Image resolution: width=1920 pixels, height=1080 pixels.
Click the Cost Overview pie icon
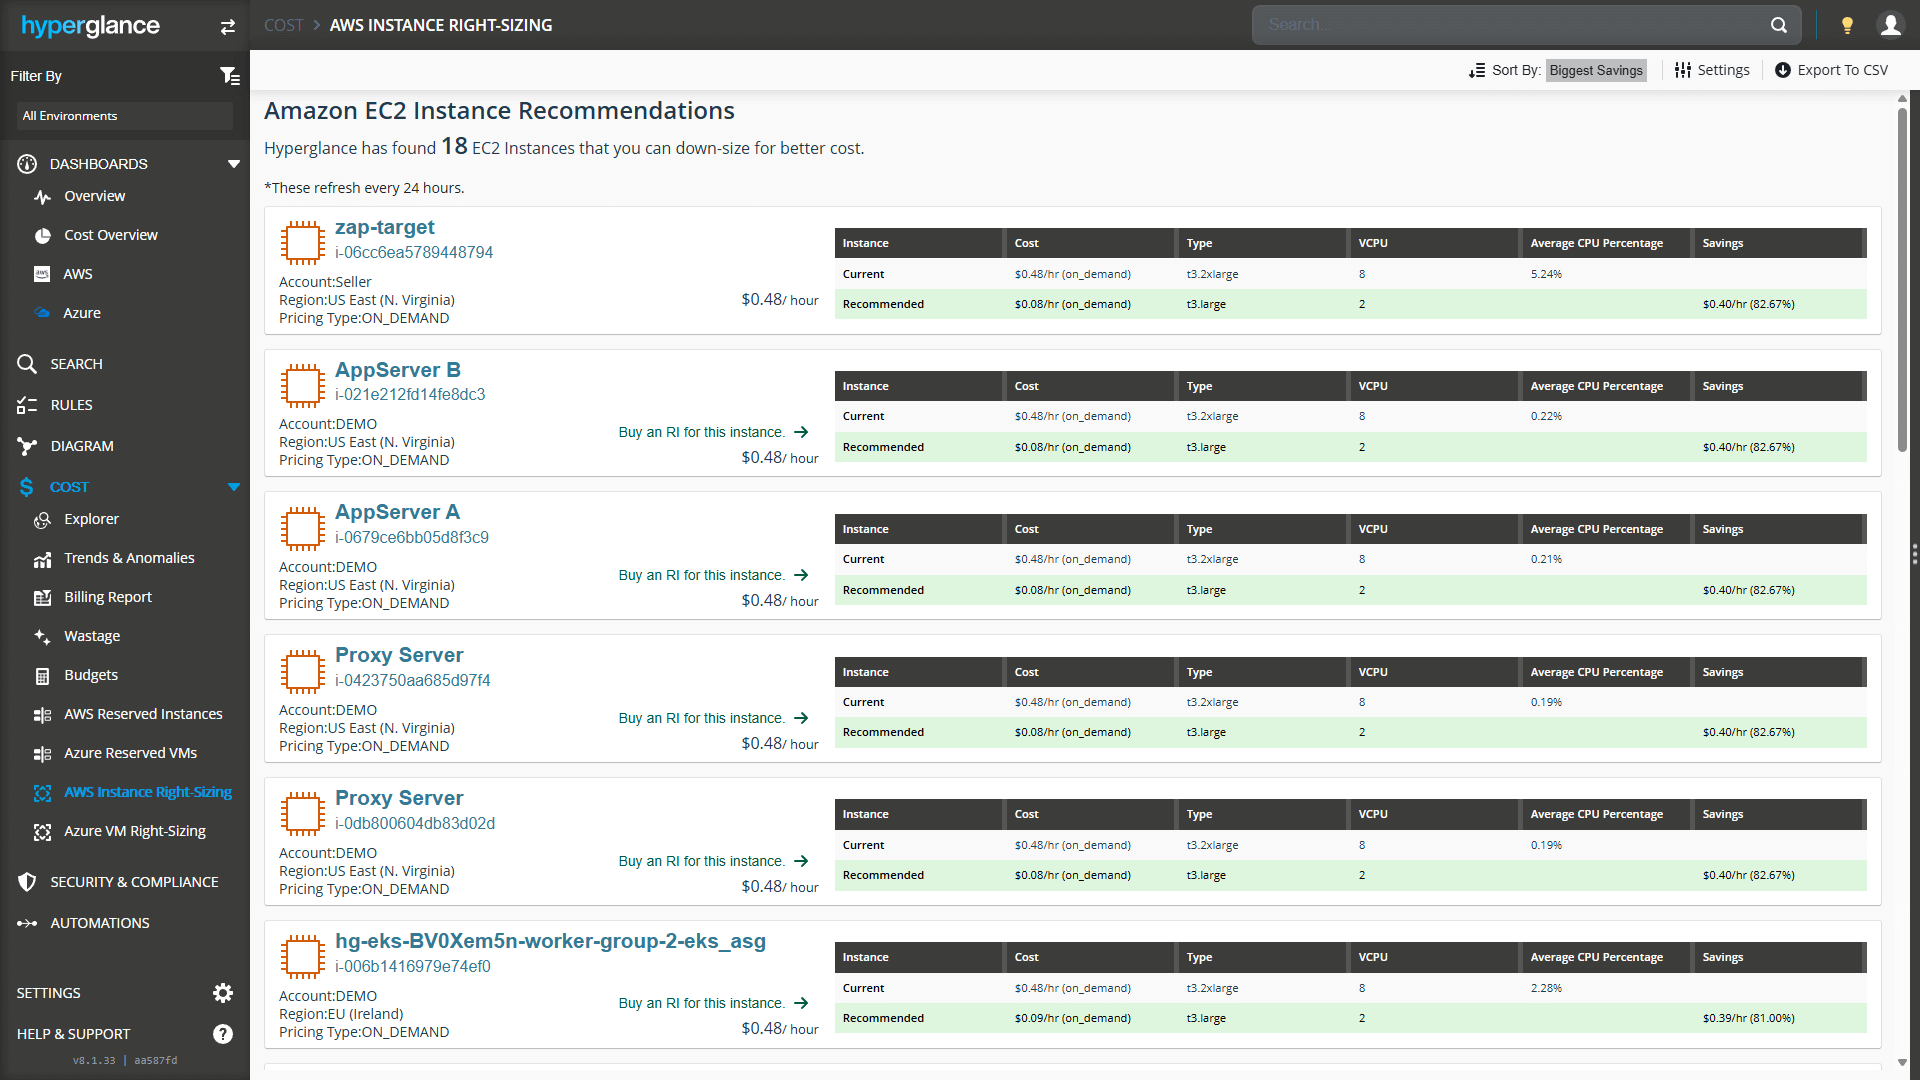click(x=42, y=236)
